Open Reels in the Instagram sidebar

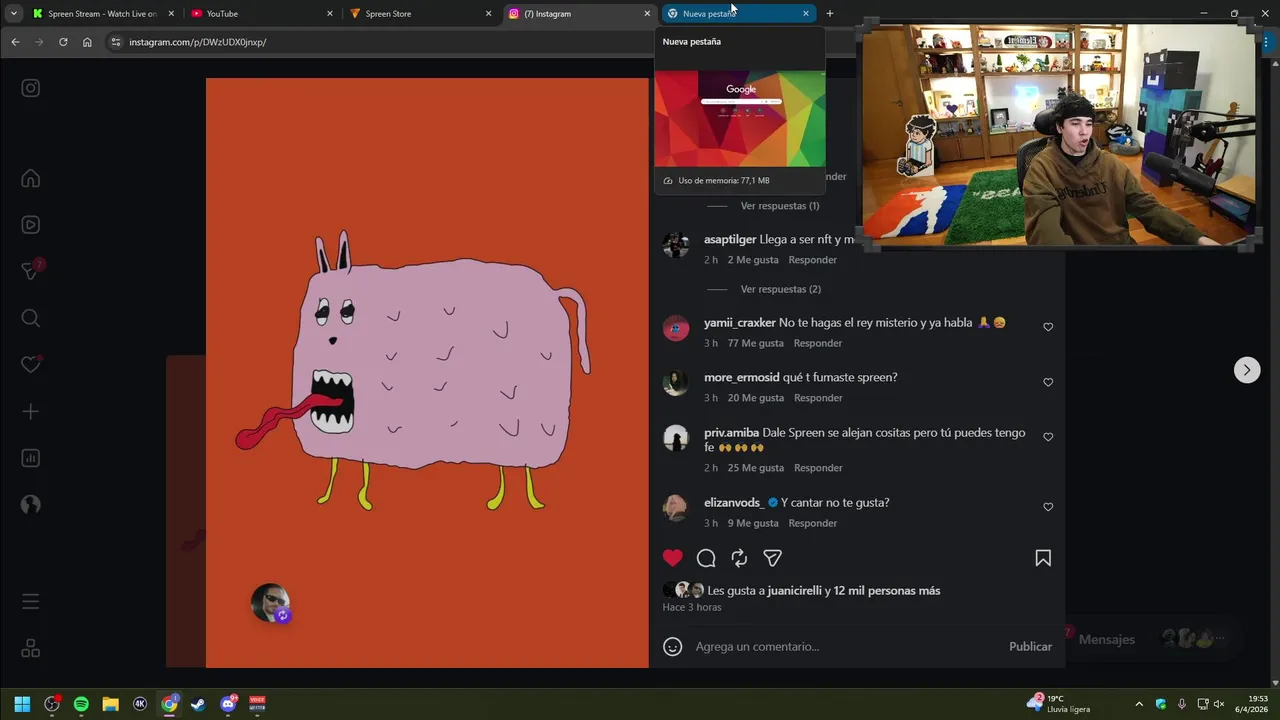[31, 225]
